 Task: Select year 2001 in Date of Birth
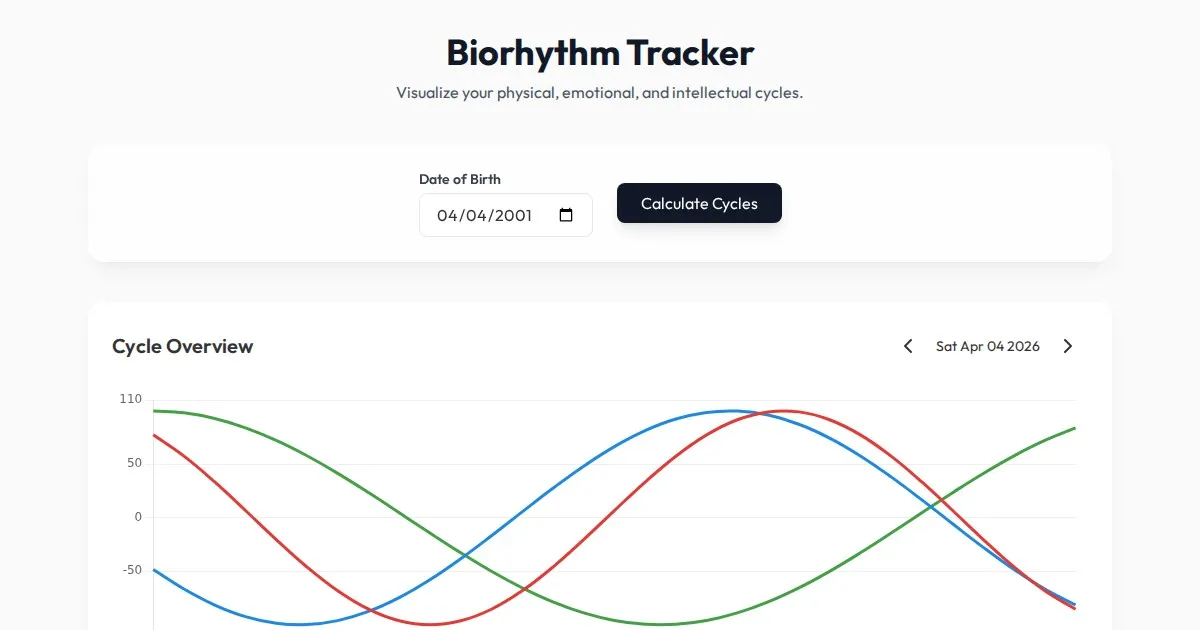(x=513, y=215)
